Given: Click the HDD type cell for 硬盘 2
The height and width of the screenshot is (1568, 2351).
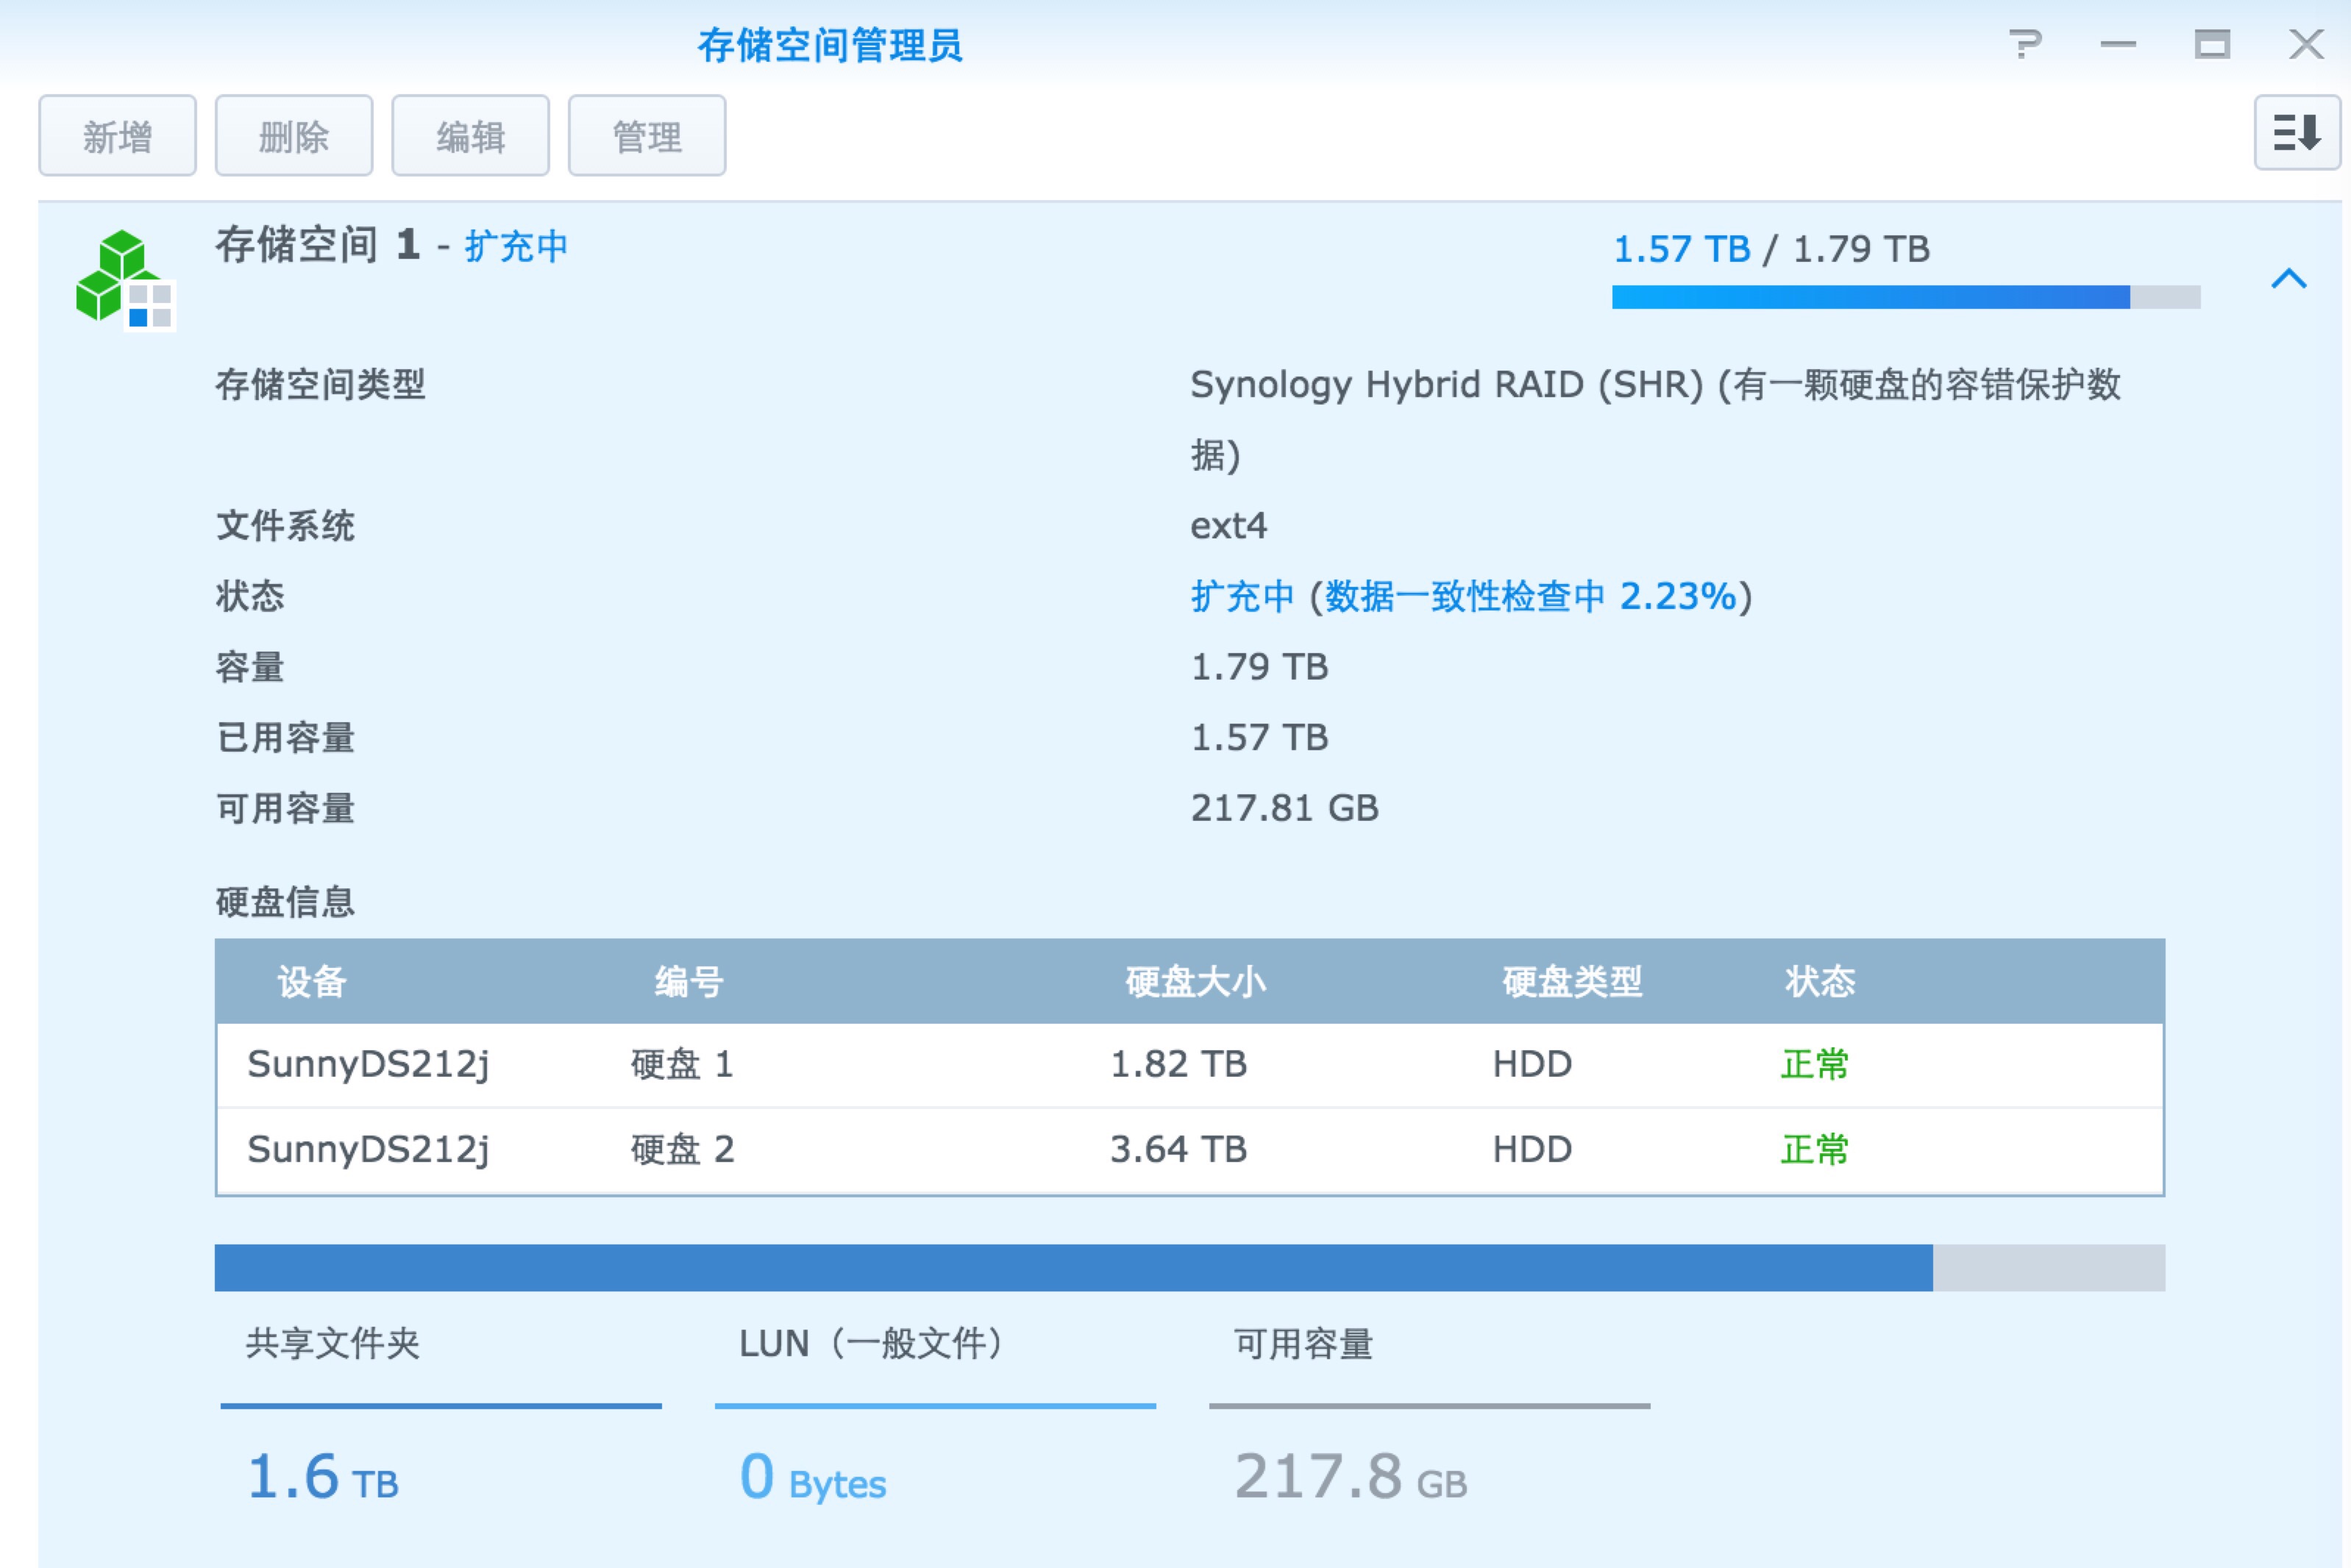Looking at the screenshot, I should click(1532, 1150).
